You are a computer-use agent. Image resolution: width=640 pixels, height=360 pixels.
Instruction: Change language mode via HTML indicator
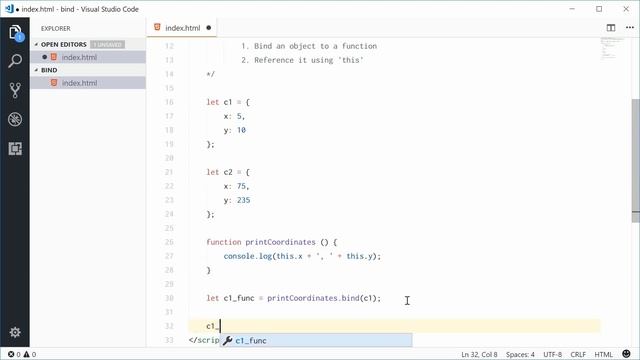[x=603, y=354]
